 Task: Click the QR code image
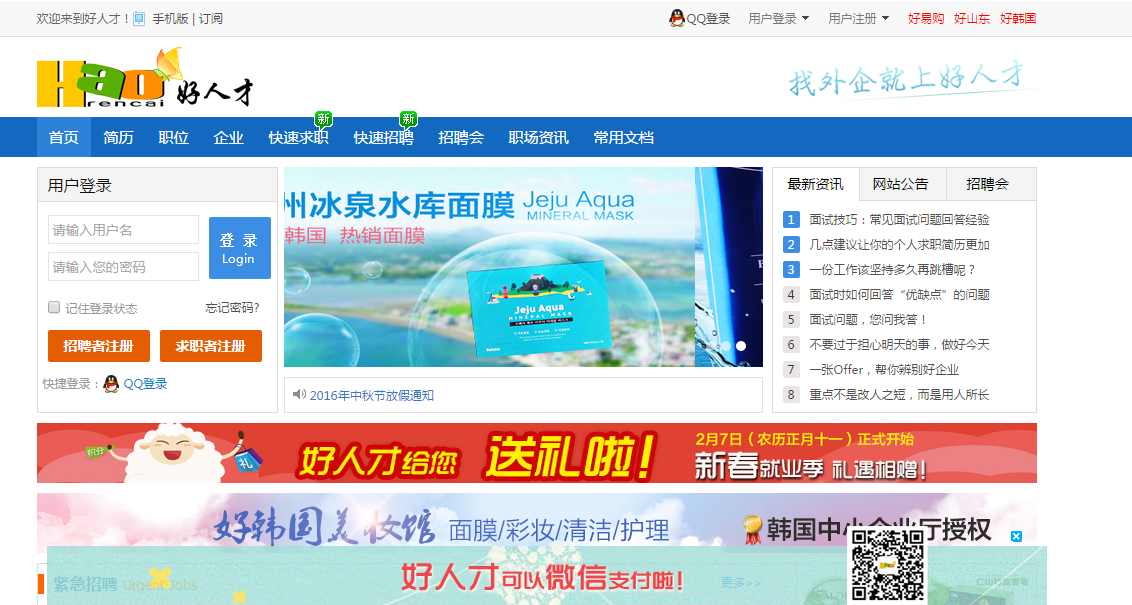pos(887,565)
